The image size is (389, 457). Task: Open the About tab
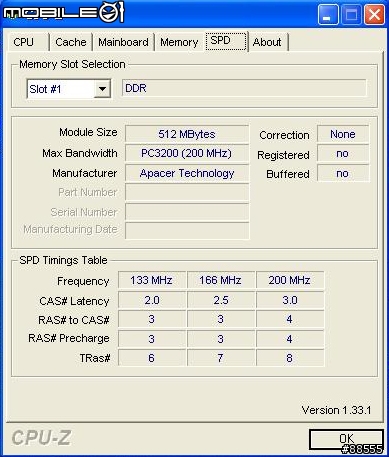[267, 42]
